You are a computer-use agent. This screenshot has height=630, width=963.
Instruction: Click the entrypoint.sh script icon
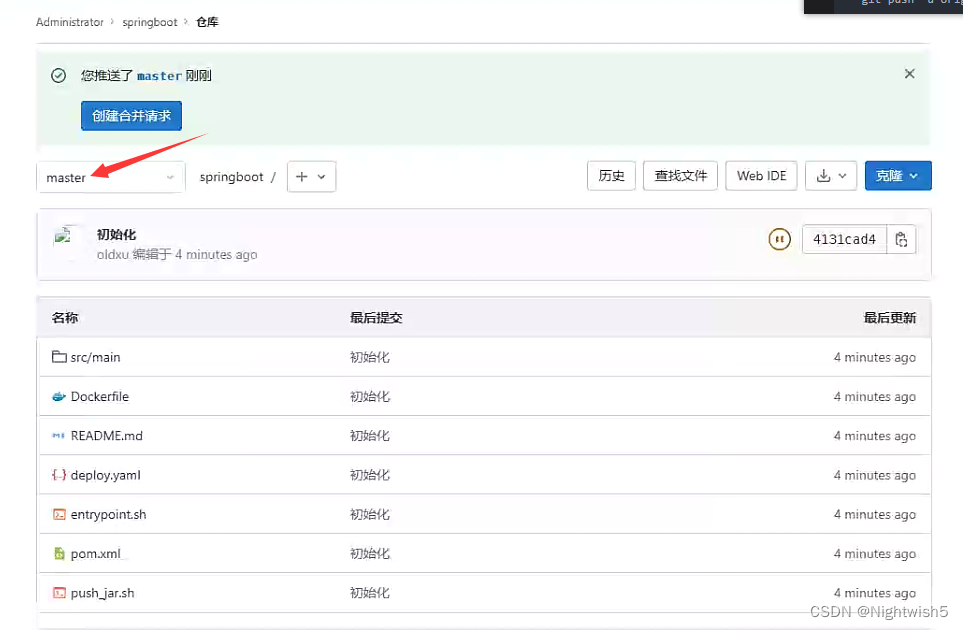coord(58,514)
